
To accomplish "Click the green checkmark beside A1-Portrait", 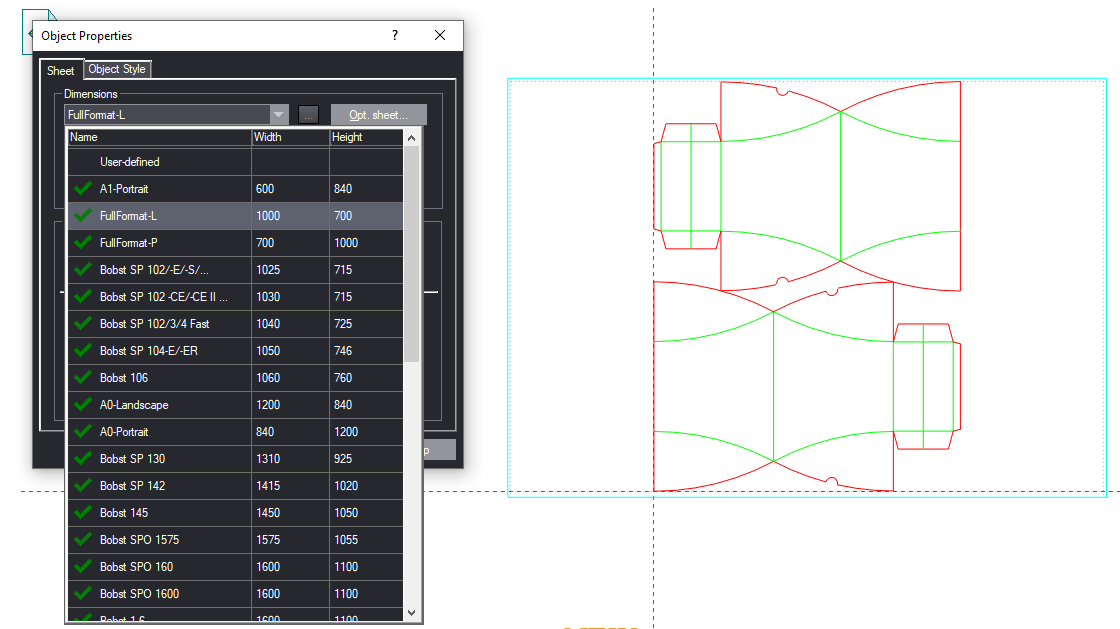I will pos(83,188).
